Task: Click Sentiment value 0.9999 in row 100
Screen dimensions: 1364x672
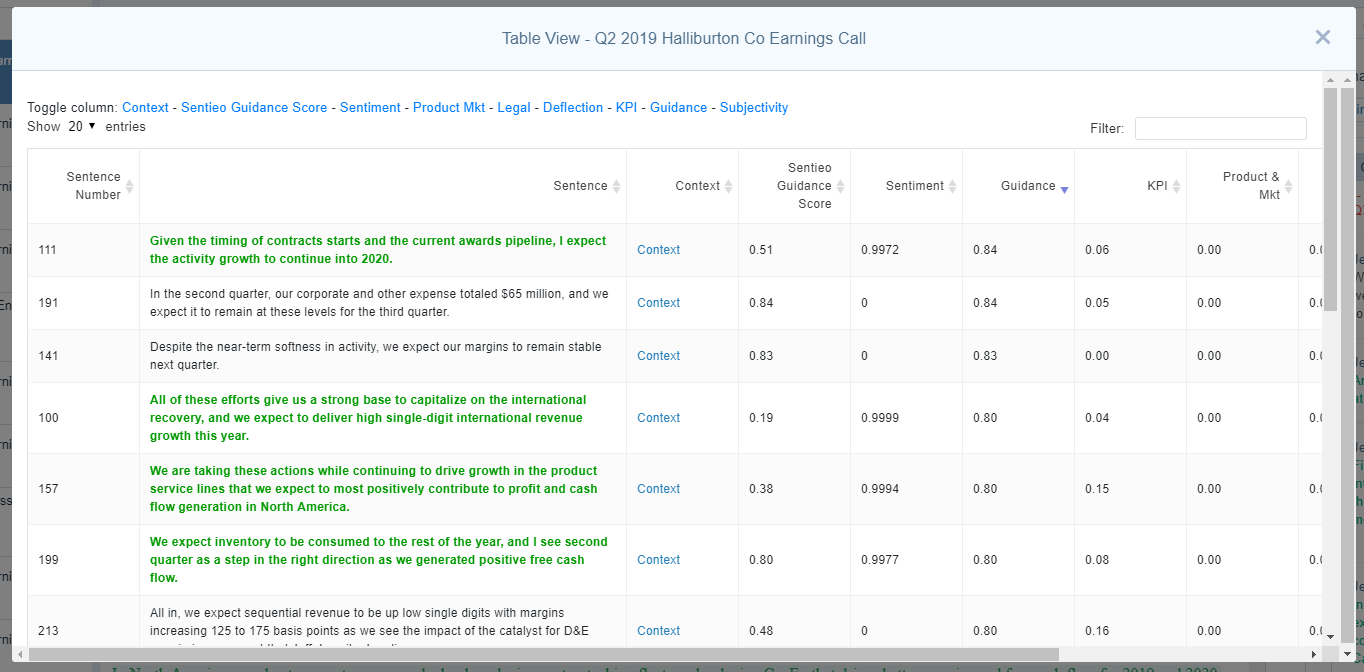Action: 880,418
